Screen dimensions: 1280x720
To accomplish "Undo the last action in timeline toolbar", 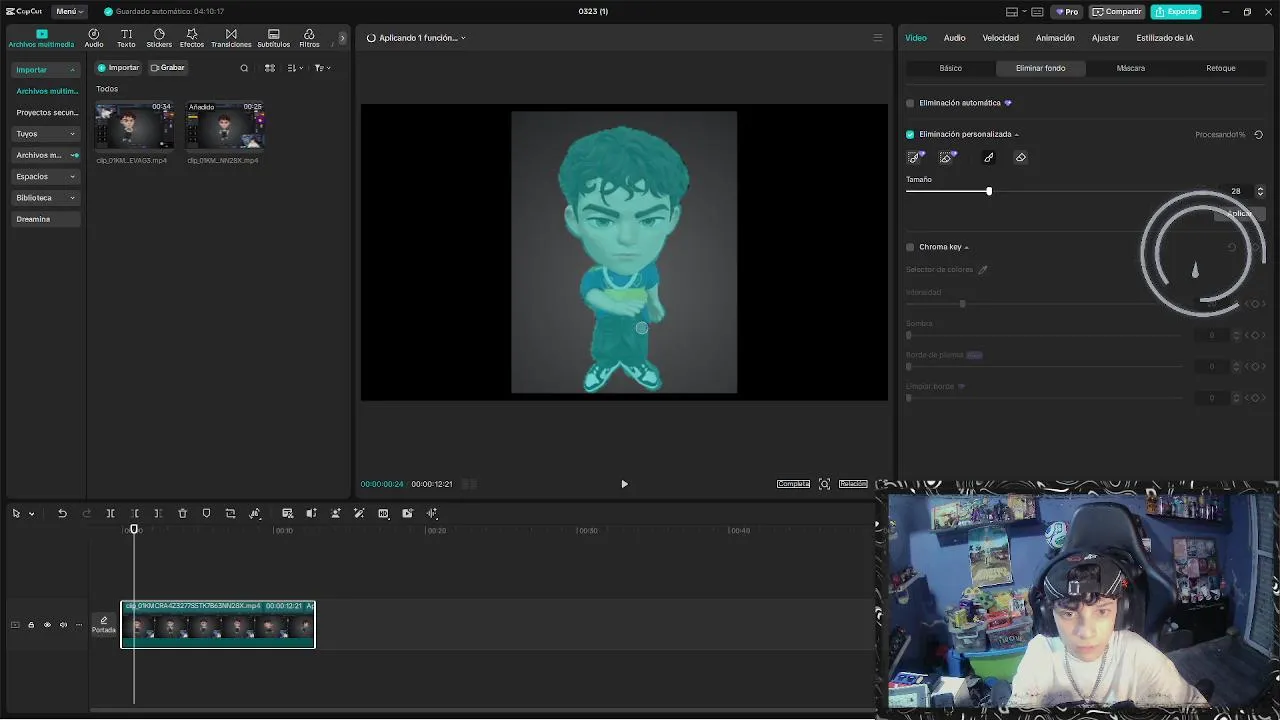I will click(x=62, y=513).
